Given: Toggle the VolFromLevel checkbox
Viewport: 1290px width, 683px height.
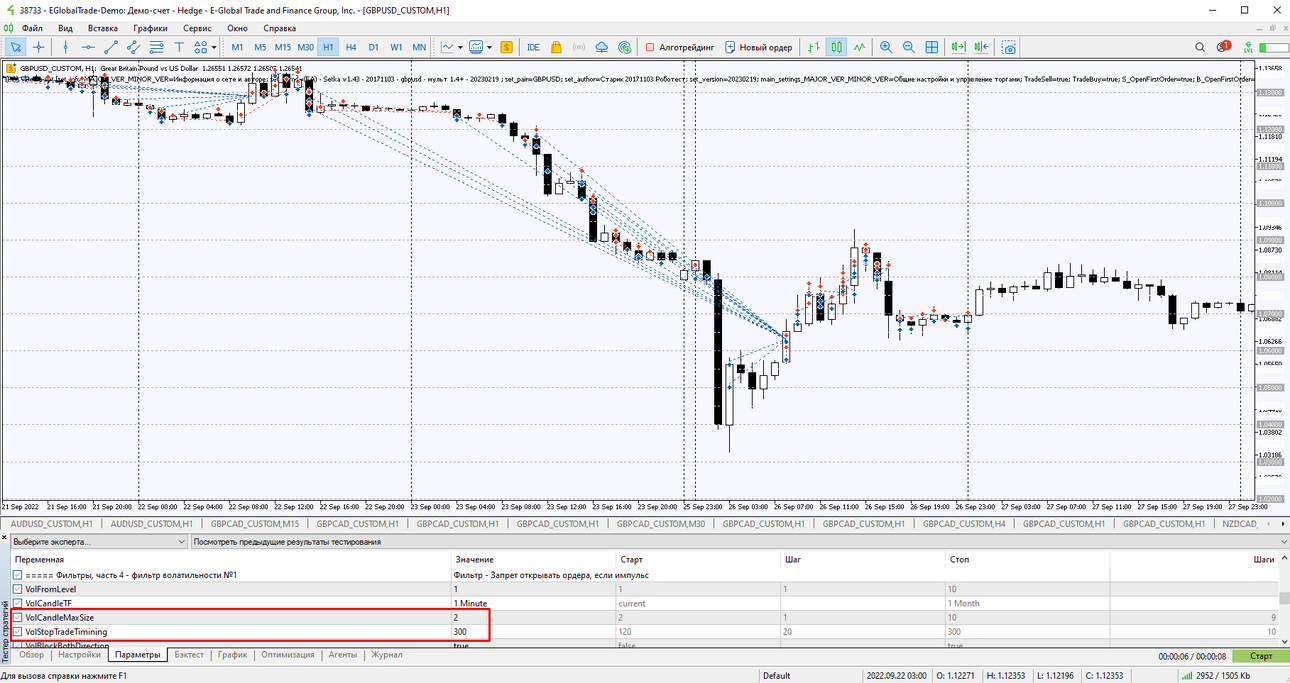Looking at the screenshot, I should pos(18,589).
